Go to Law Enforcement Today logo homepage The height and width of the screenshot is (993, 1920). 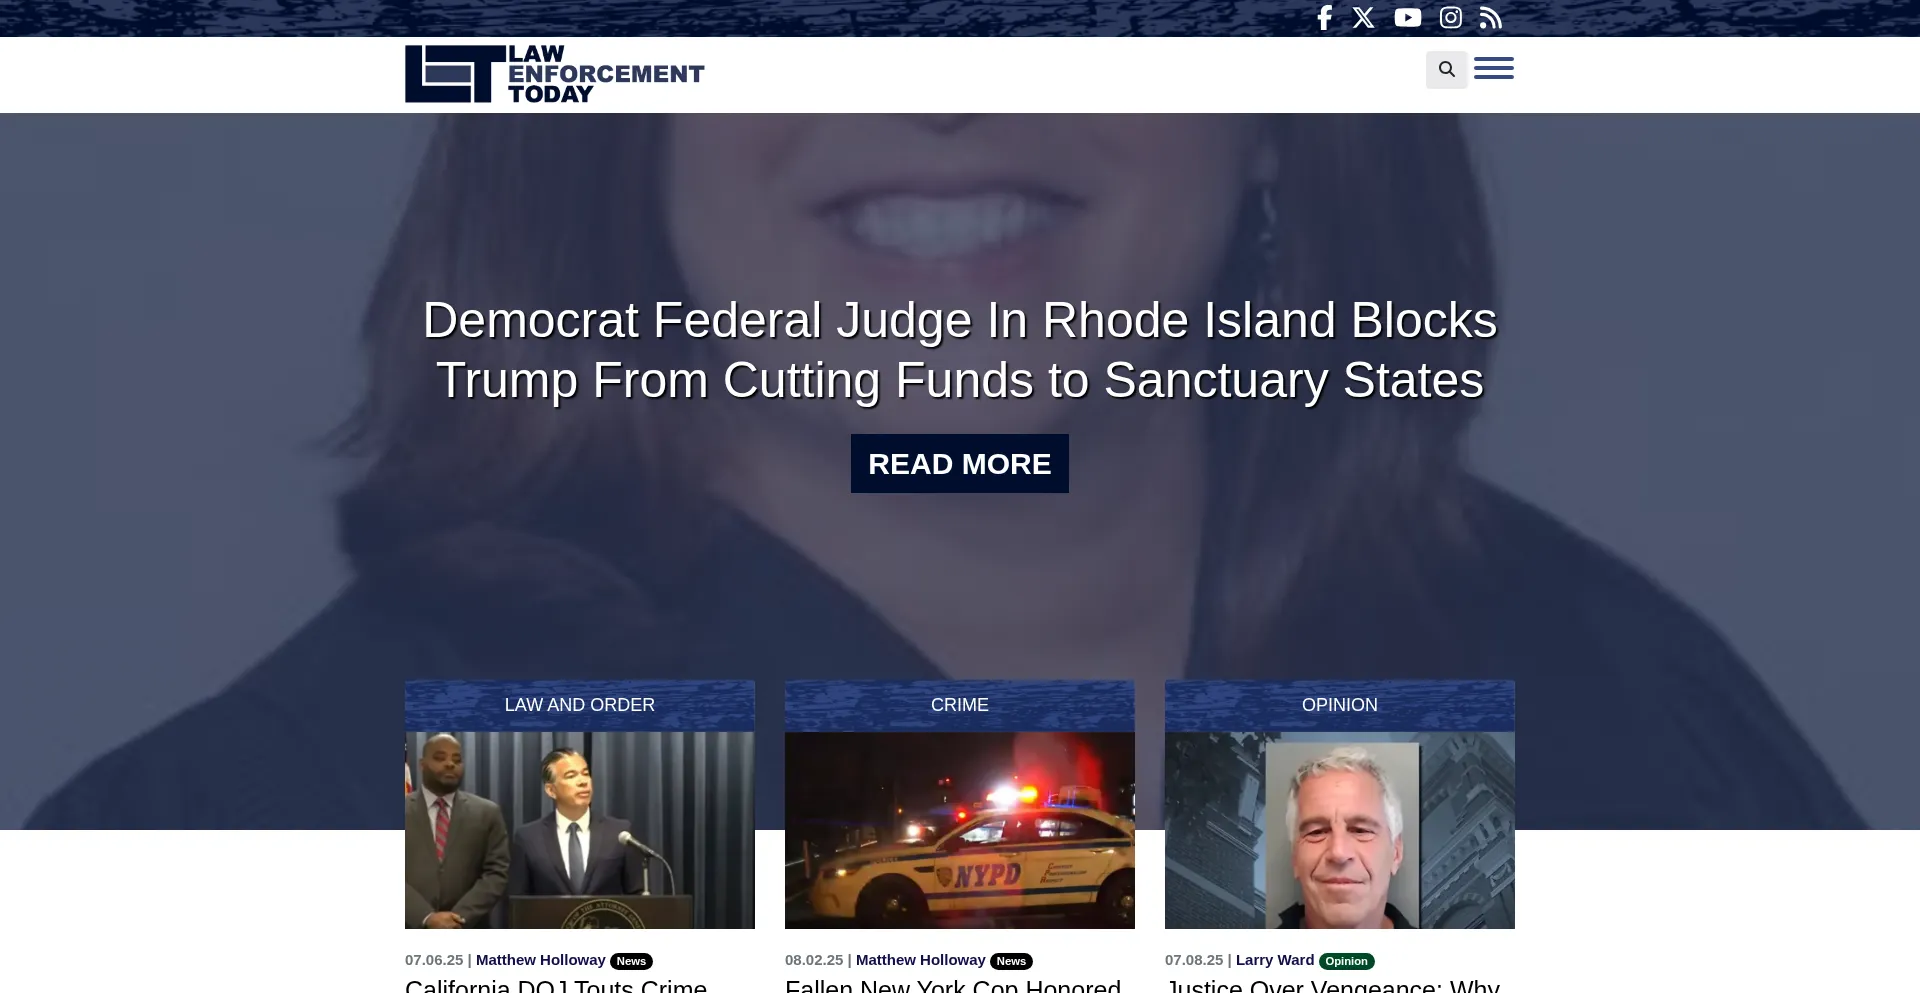tap(554, 74)
